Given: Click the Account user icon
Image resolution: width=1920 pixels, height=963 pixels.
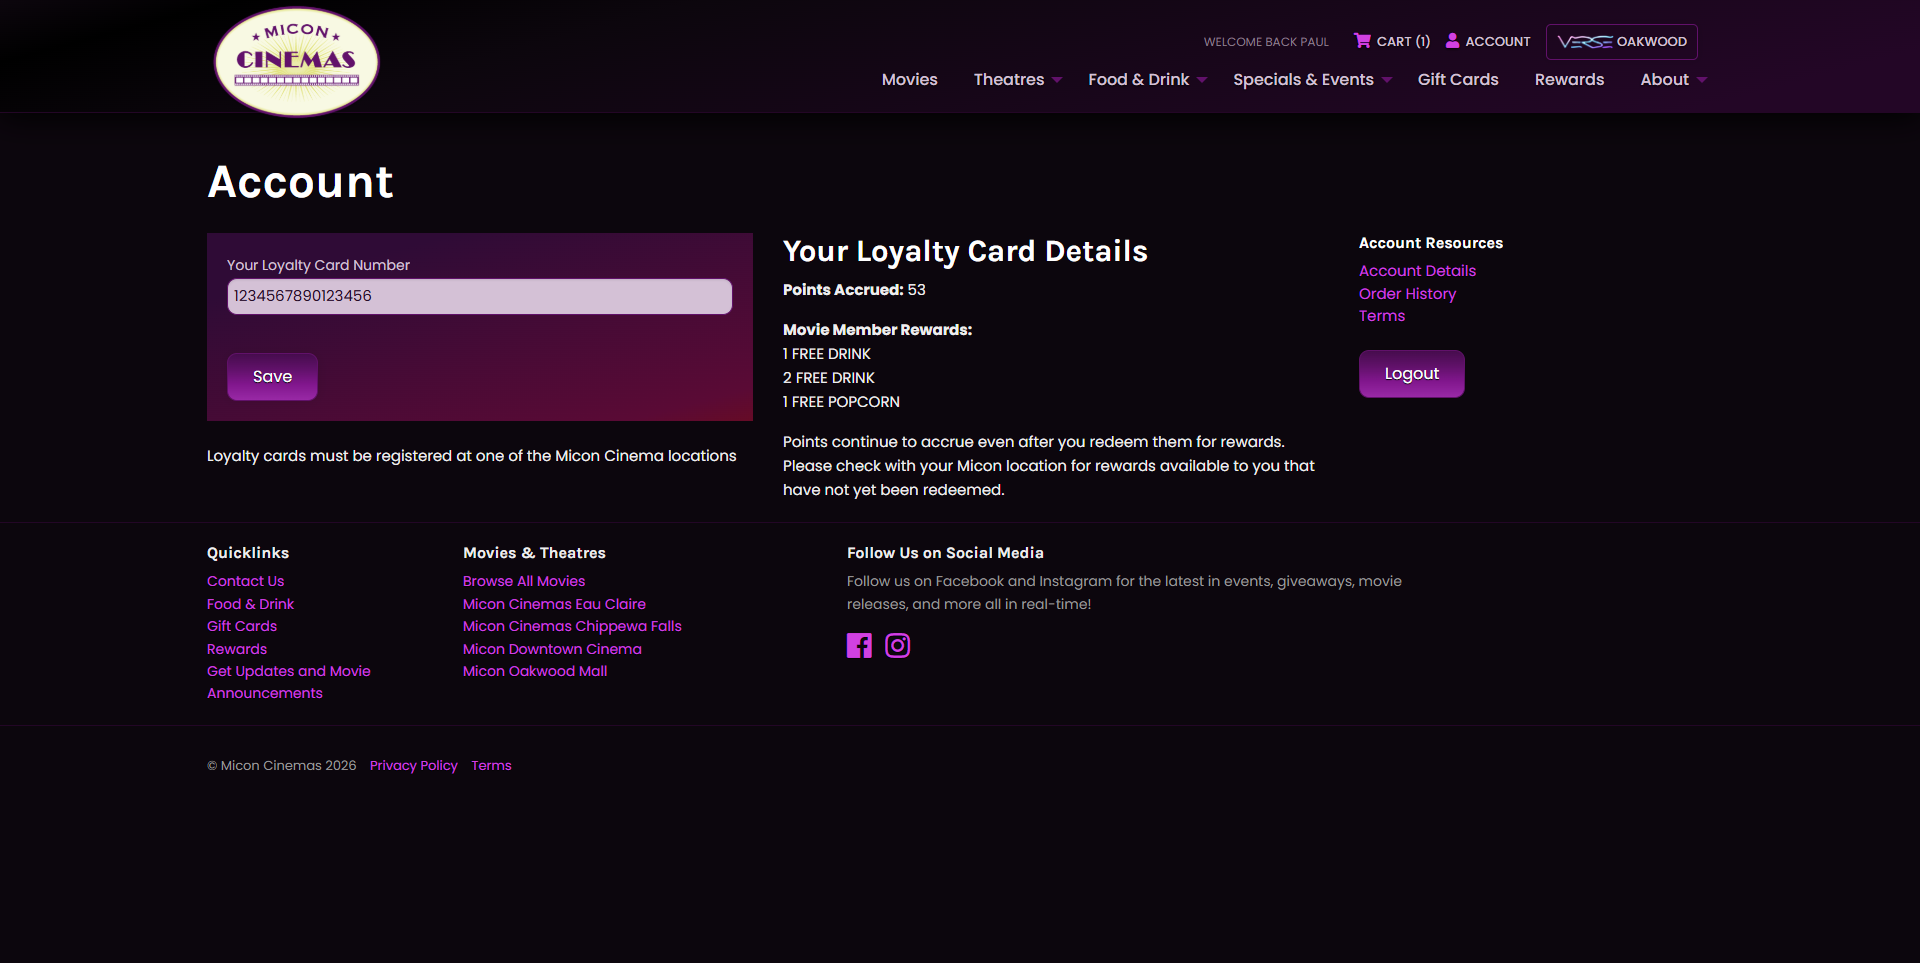Looking at the screenshot, I should (1452, 41).
